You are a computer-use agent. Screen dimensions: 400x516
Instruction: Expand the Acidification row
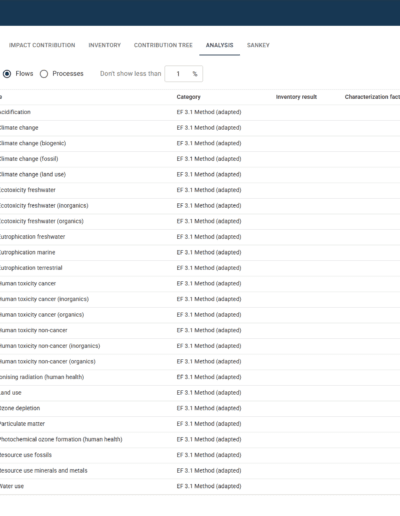point(200,112)
